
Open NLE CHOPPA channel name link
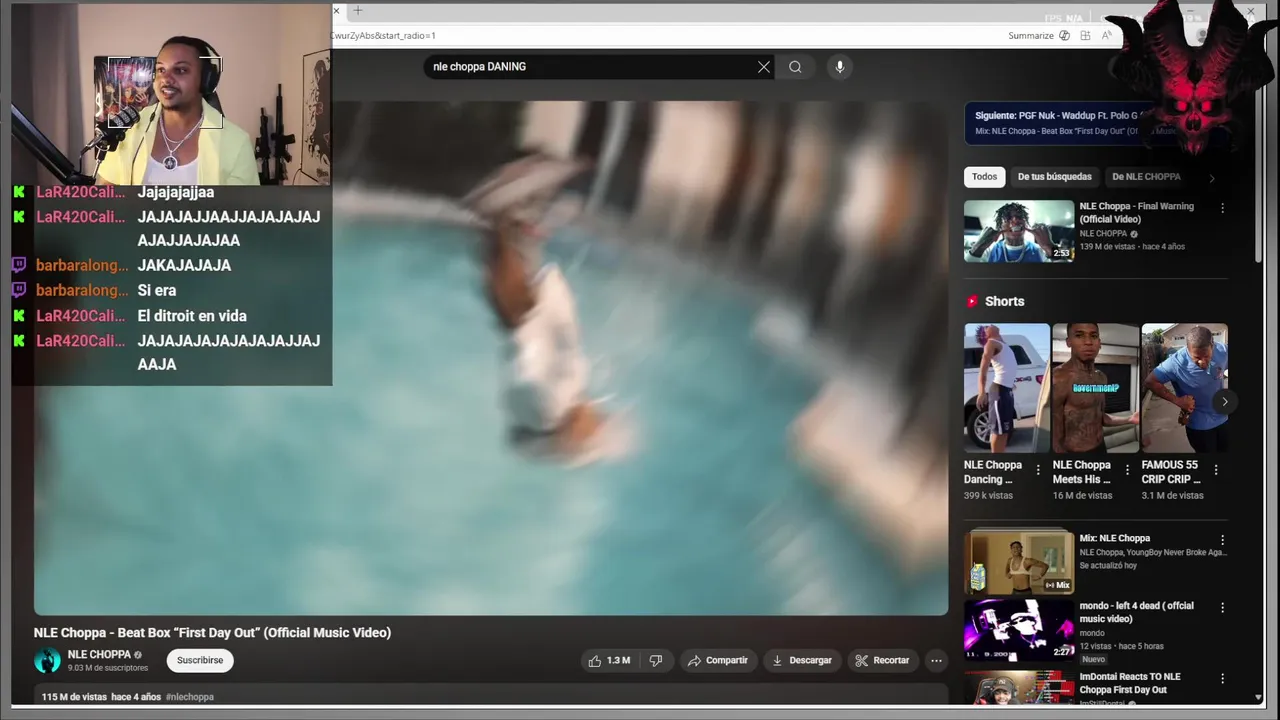99,655
